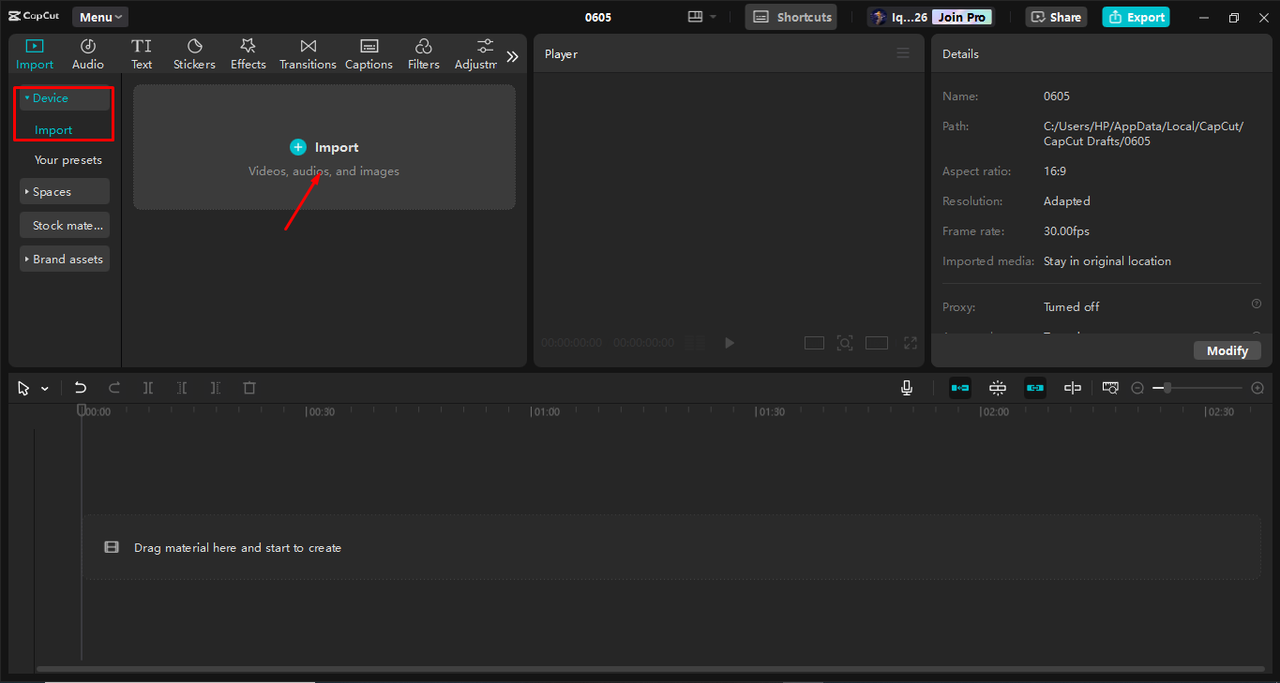1280x683 pixels.
Task: Enter fullscreen in the Player
Action: (910, 343)
